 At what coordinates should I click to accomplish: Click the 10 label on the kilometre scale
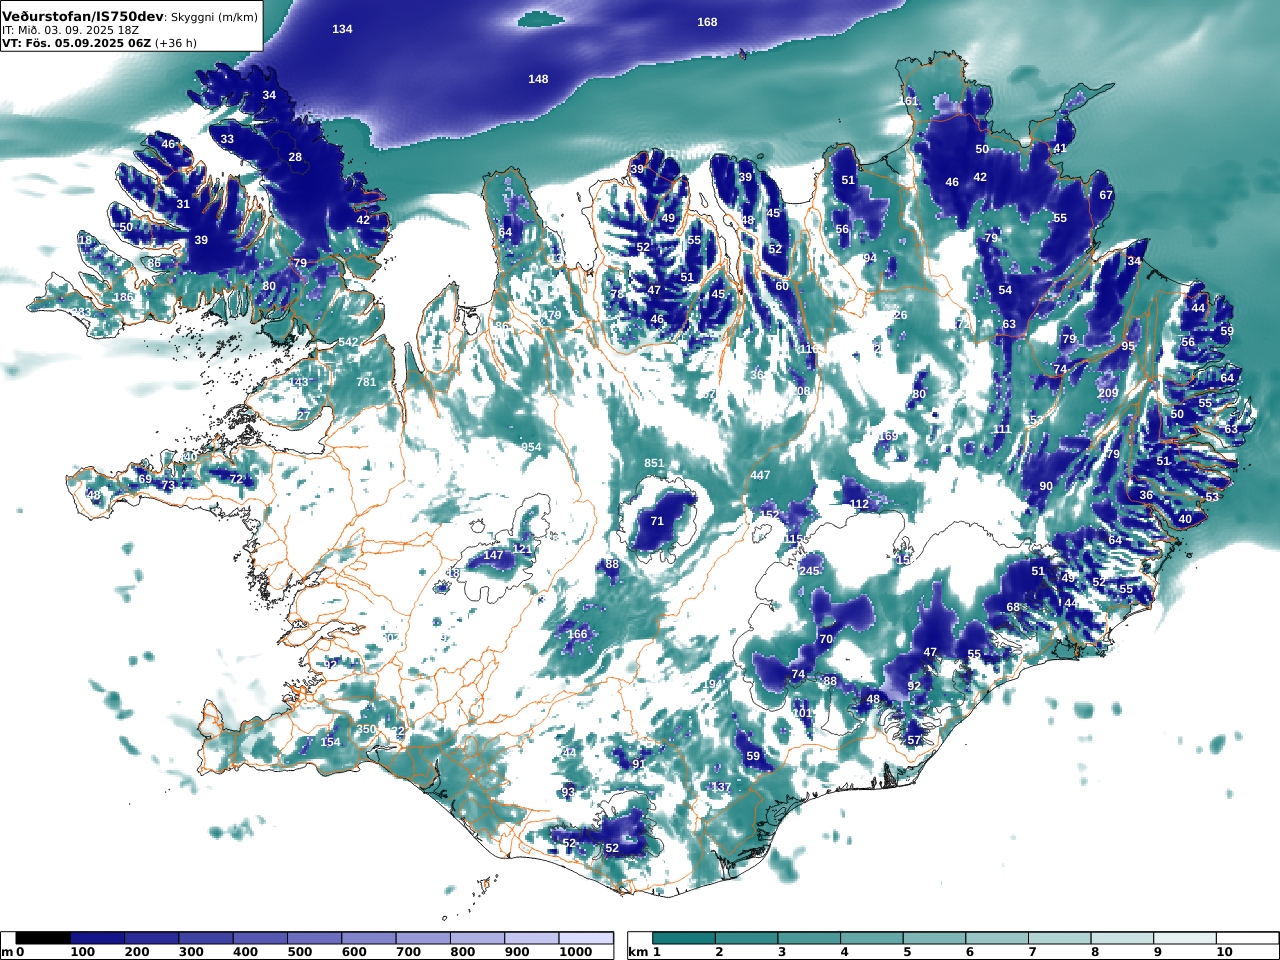pos(1224,953)
